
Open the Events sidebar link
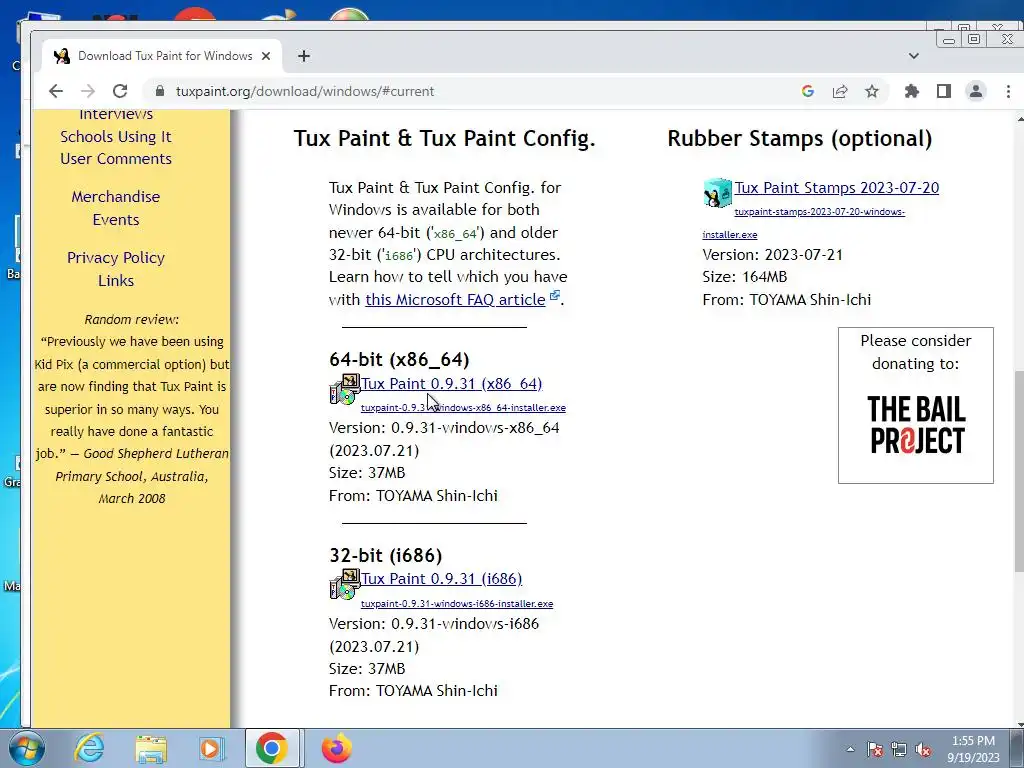(116, 219)
